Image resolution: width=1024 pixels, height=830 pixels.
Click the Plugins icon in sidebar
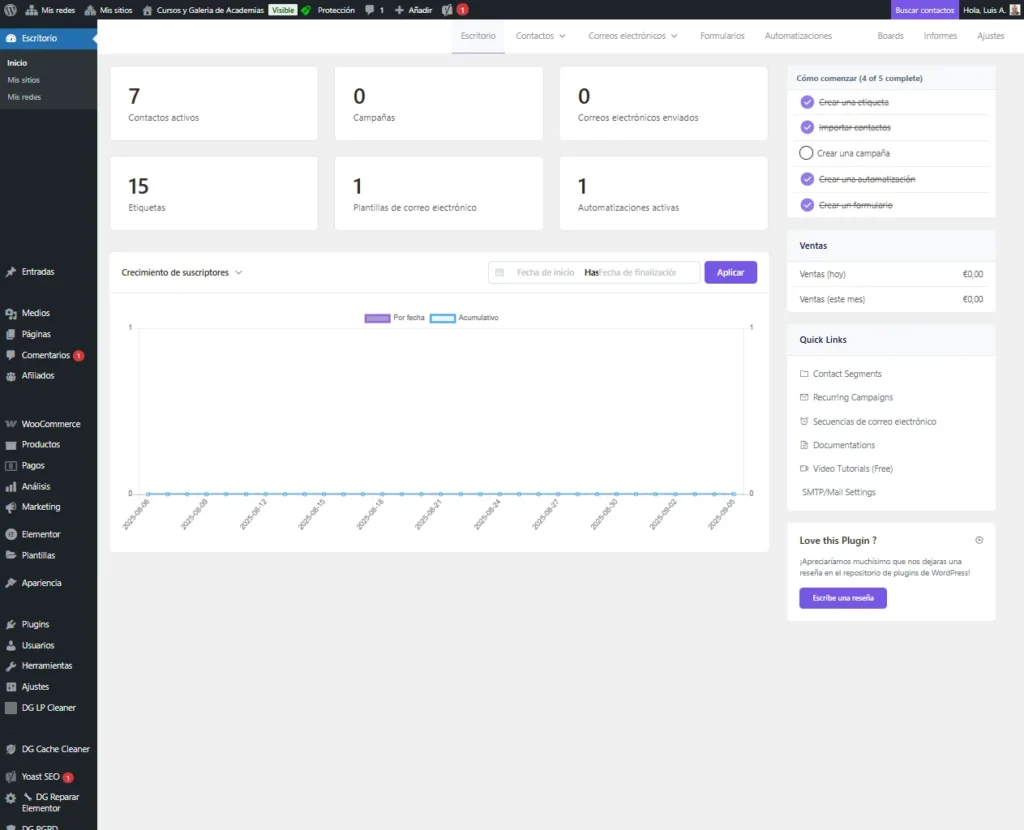[x=10, y=624]
